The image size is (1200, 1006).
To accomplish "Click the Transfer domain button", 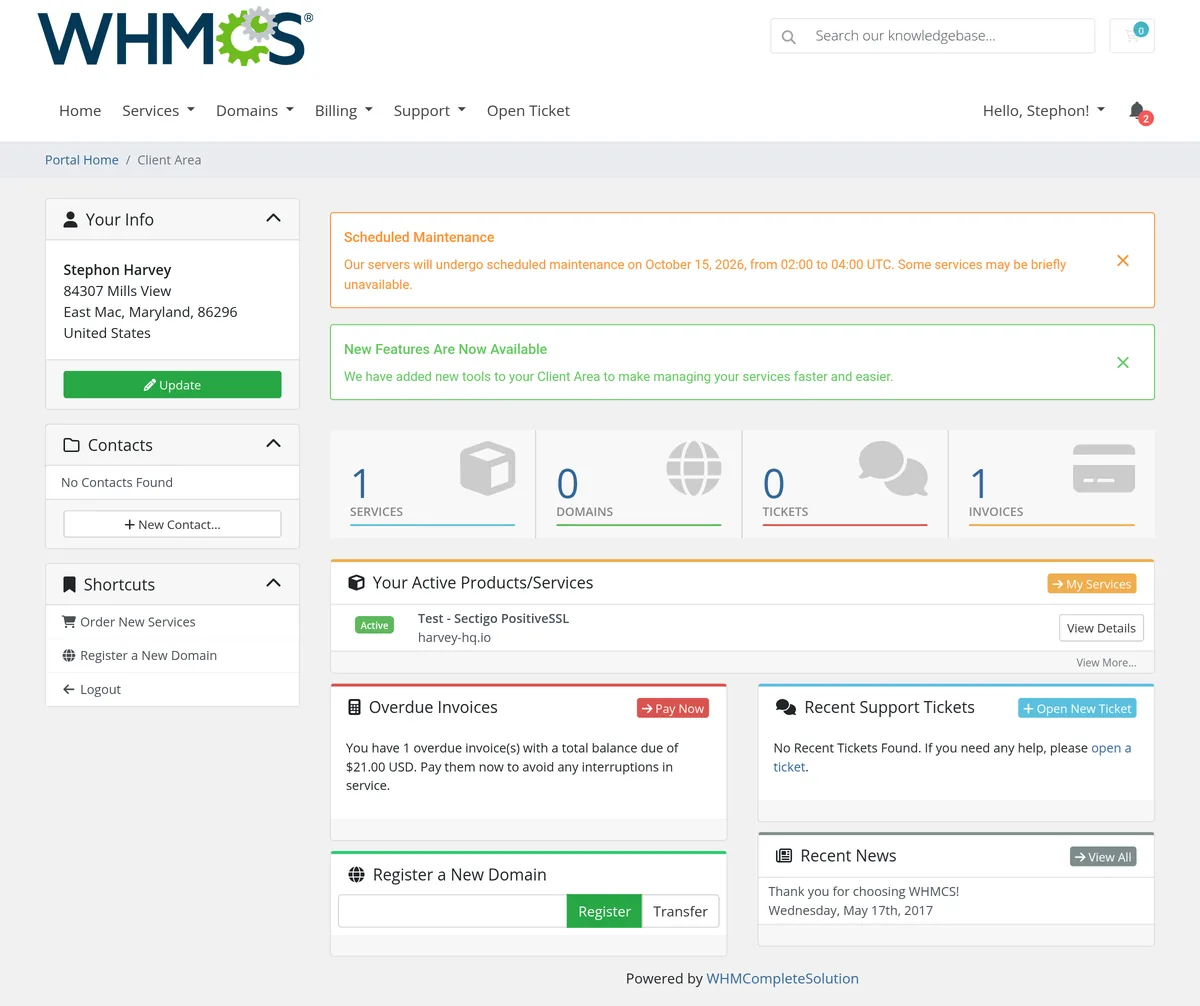I will pyautogui.click(x=680, y=911).
